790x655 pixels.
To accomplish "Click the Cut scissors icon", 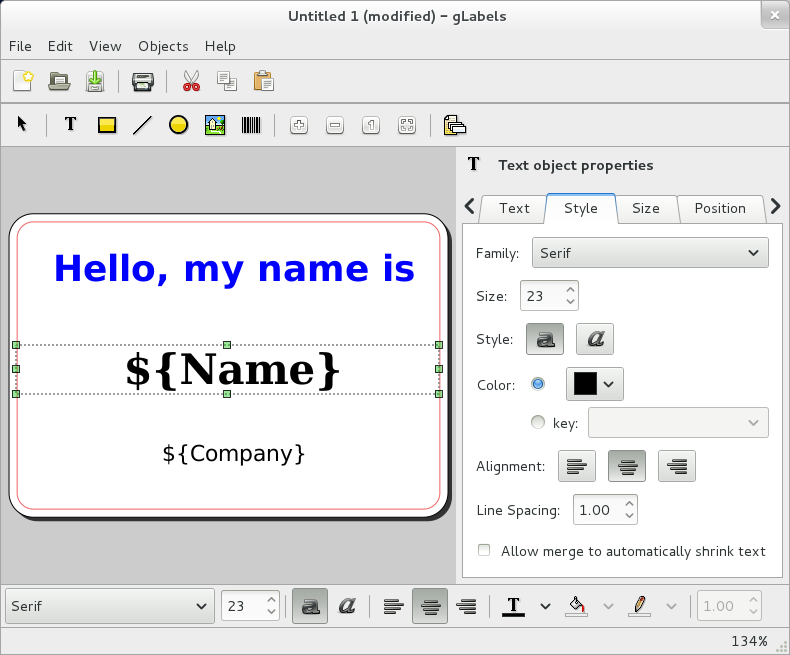I will [x=191, y=81].
